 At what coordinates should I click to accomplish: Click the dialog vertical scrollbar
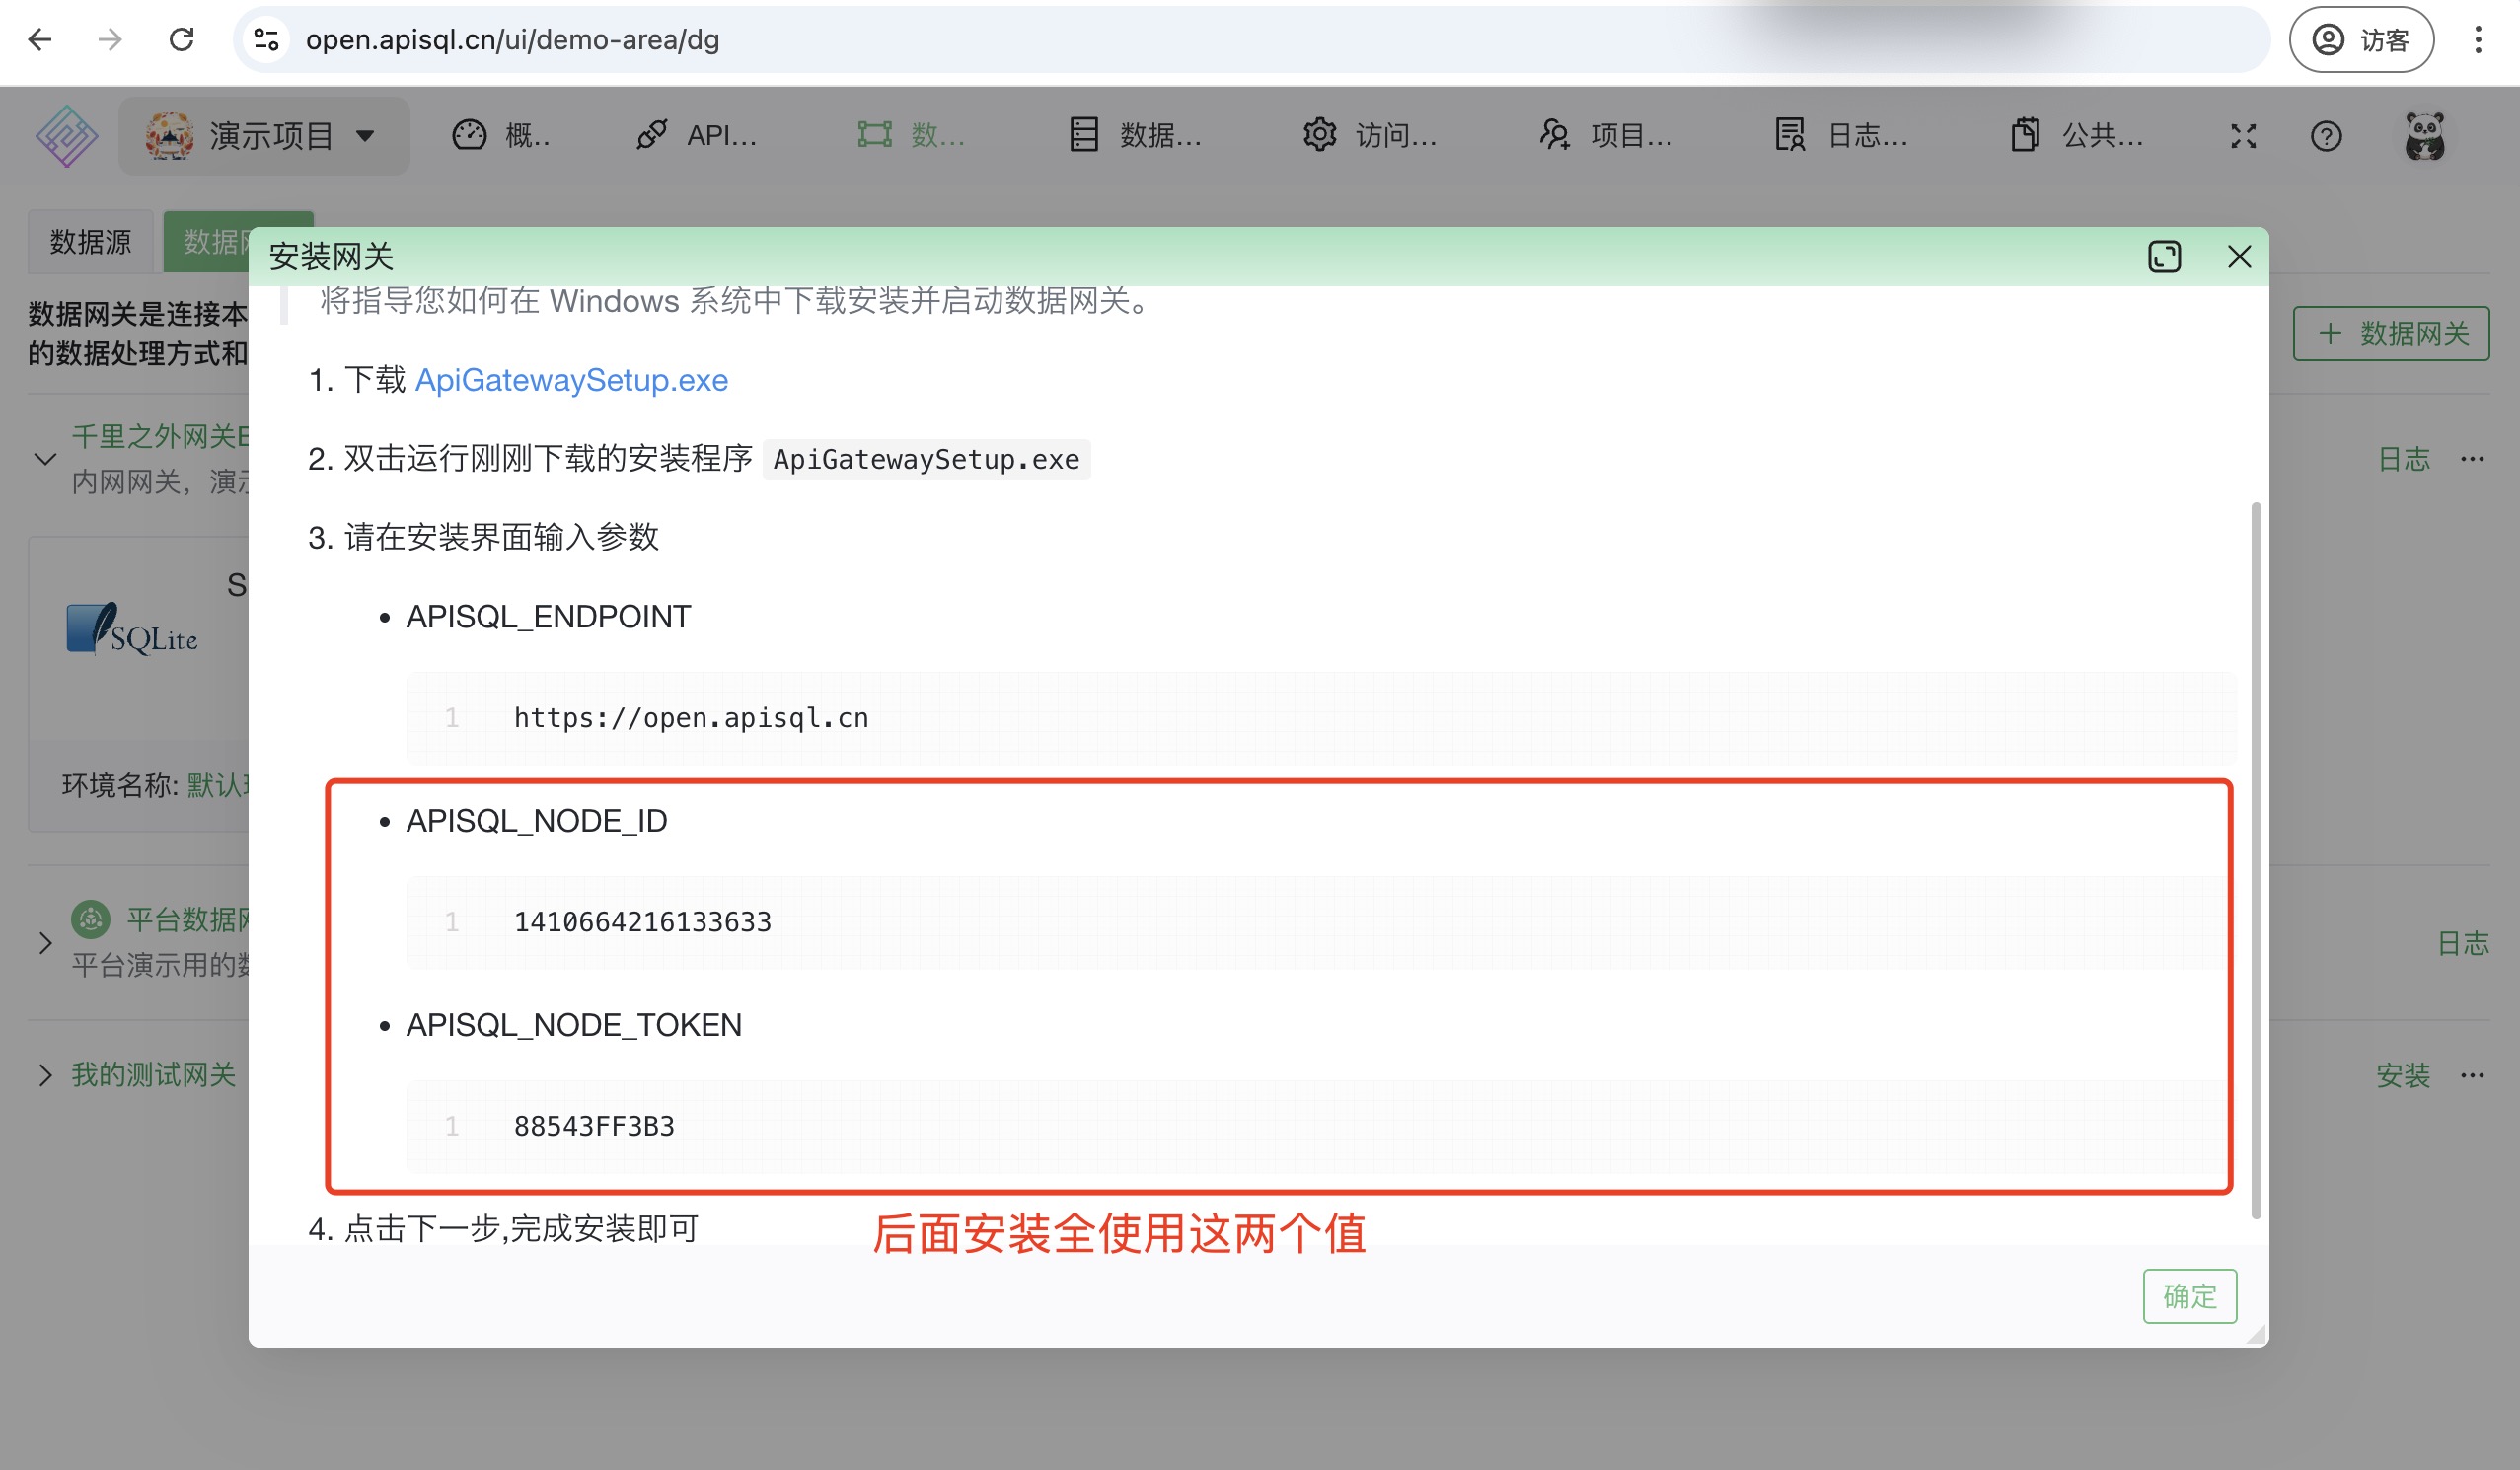click(2255, 860)
